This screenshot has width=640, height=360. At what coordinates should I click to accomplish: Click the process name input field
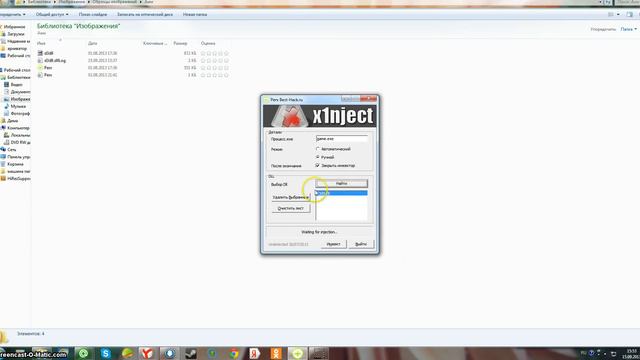pos(342,139)
